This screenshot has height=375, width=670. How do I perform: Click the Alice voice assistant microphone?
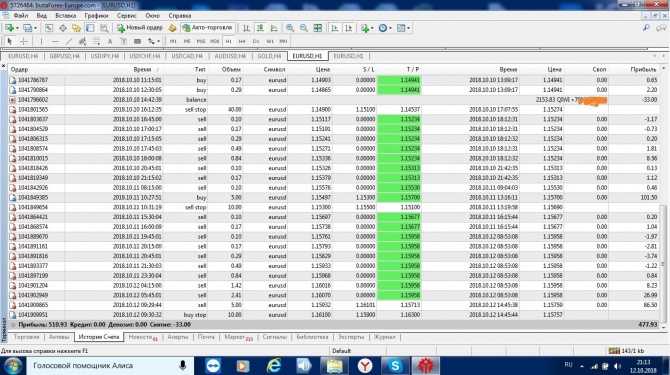(x=183, y=366)
